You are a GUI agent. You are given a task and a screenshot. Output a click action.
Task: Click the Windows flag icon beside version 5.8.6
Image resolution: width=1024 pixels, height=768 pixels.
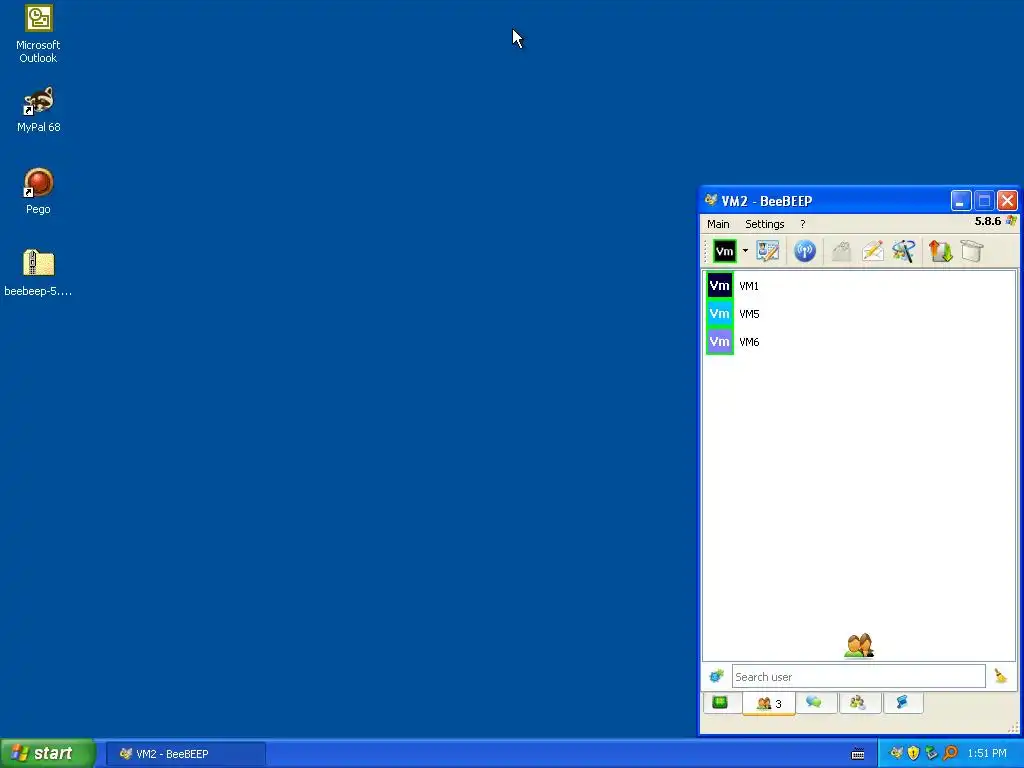(1011, 221)
